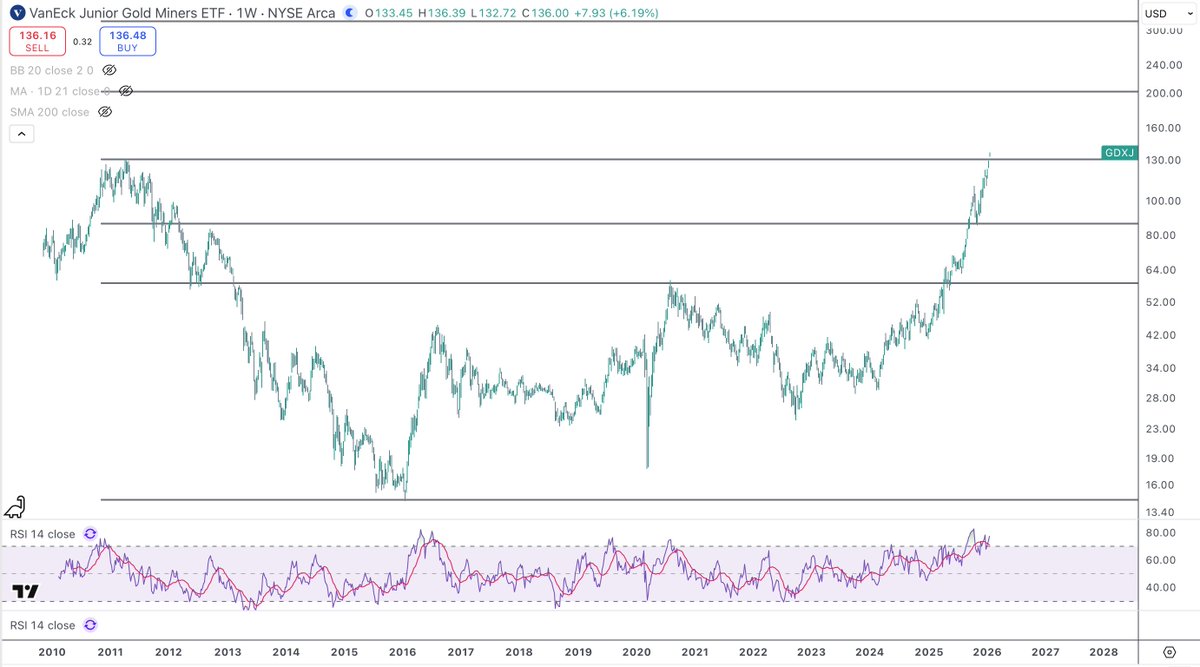1200x667 pixels.
Task: Click the 2010 label on the time axis
Action: (x=51, y=651)
